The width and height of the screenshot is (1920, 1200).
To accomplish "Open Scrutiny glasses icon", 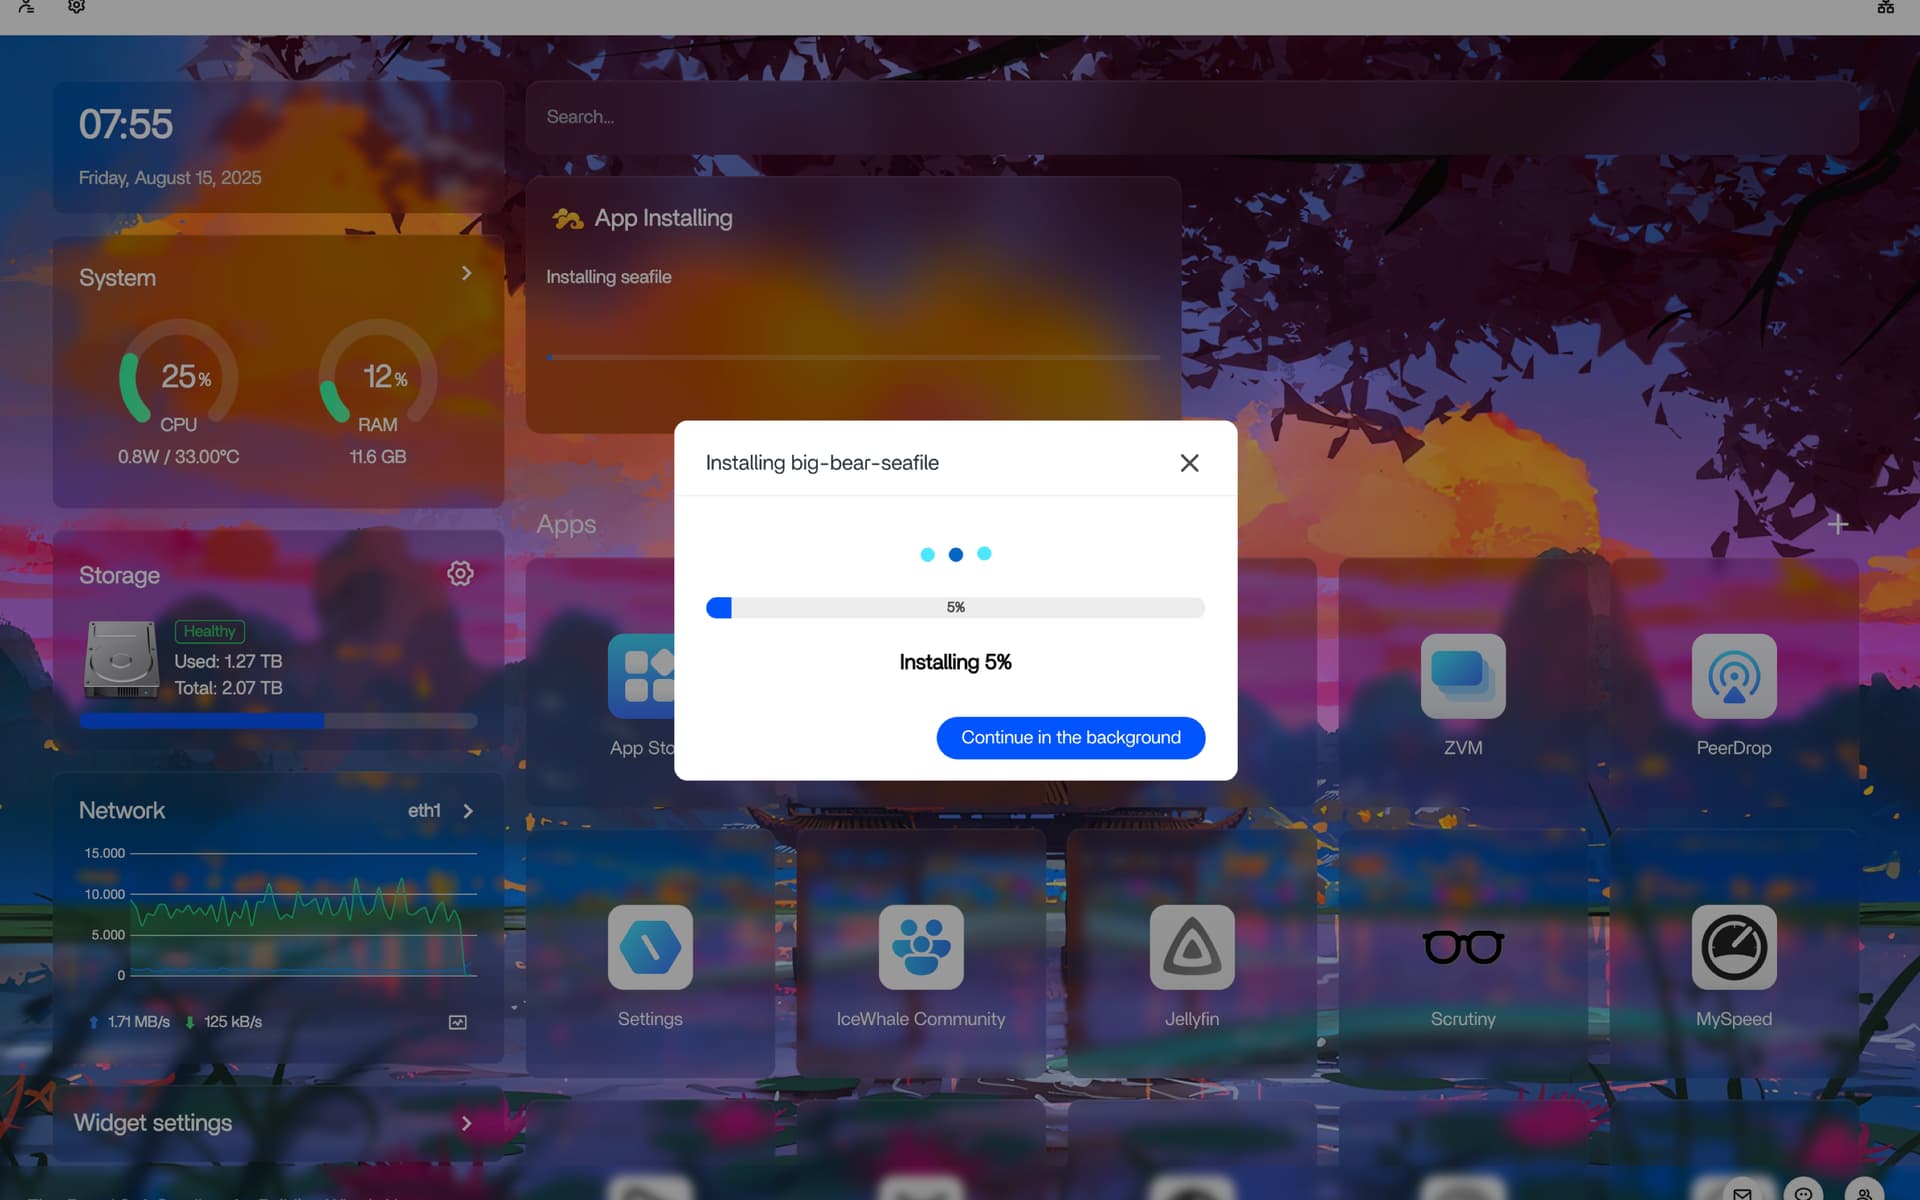I will pos(1462,947).
